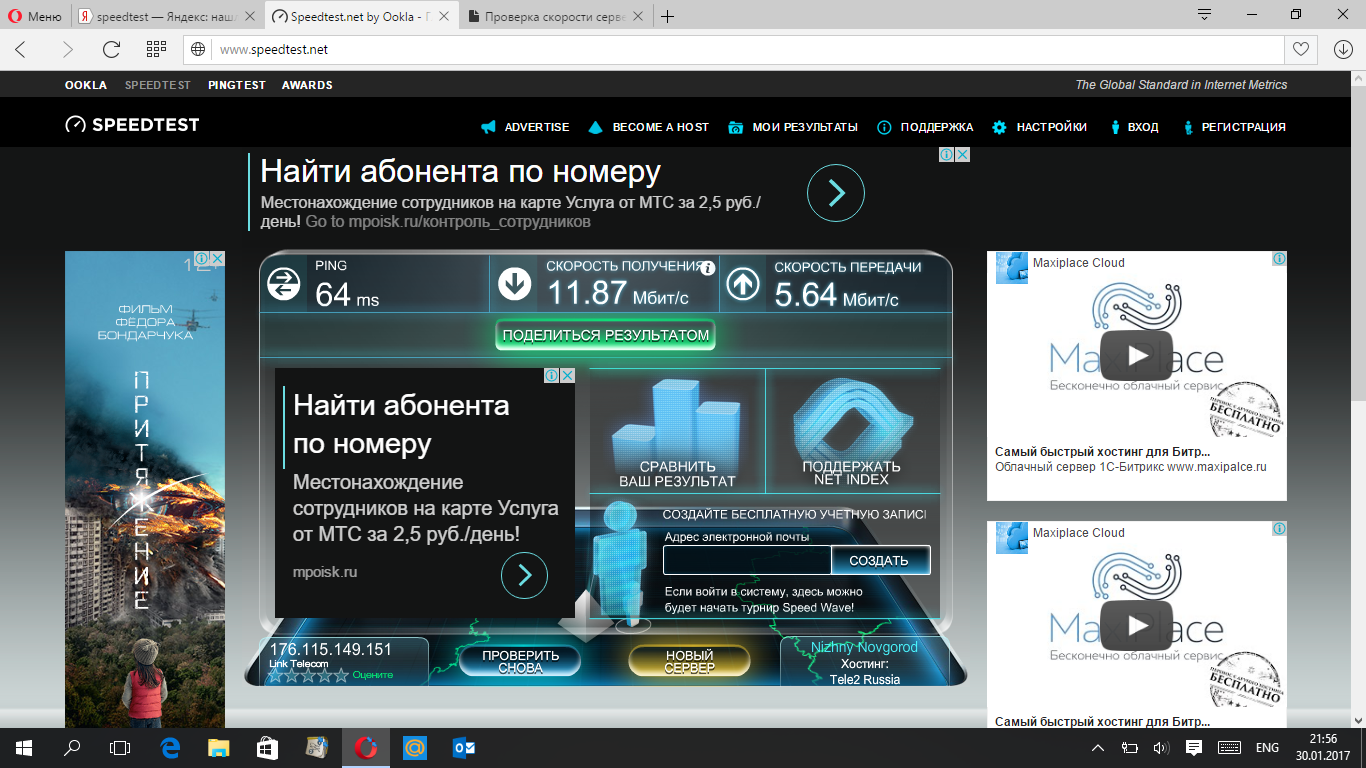Click the site info globe icon

[199, 49]
